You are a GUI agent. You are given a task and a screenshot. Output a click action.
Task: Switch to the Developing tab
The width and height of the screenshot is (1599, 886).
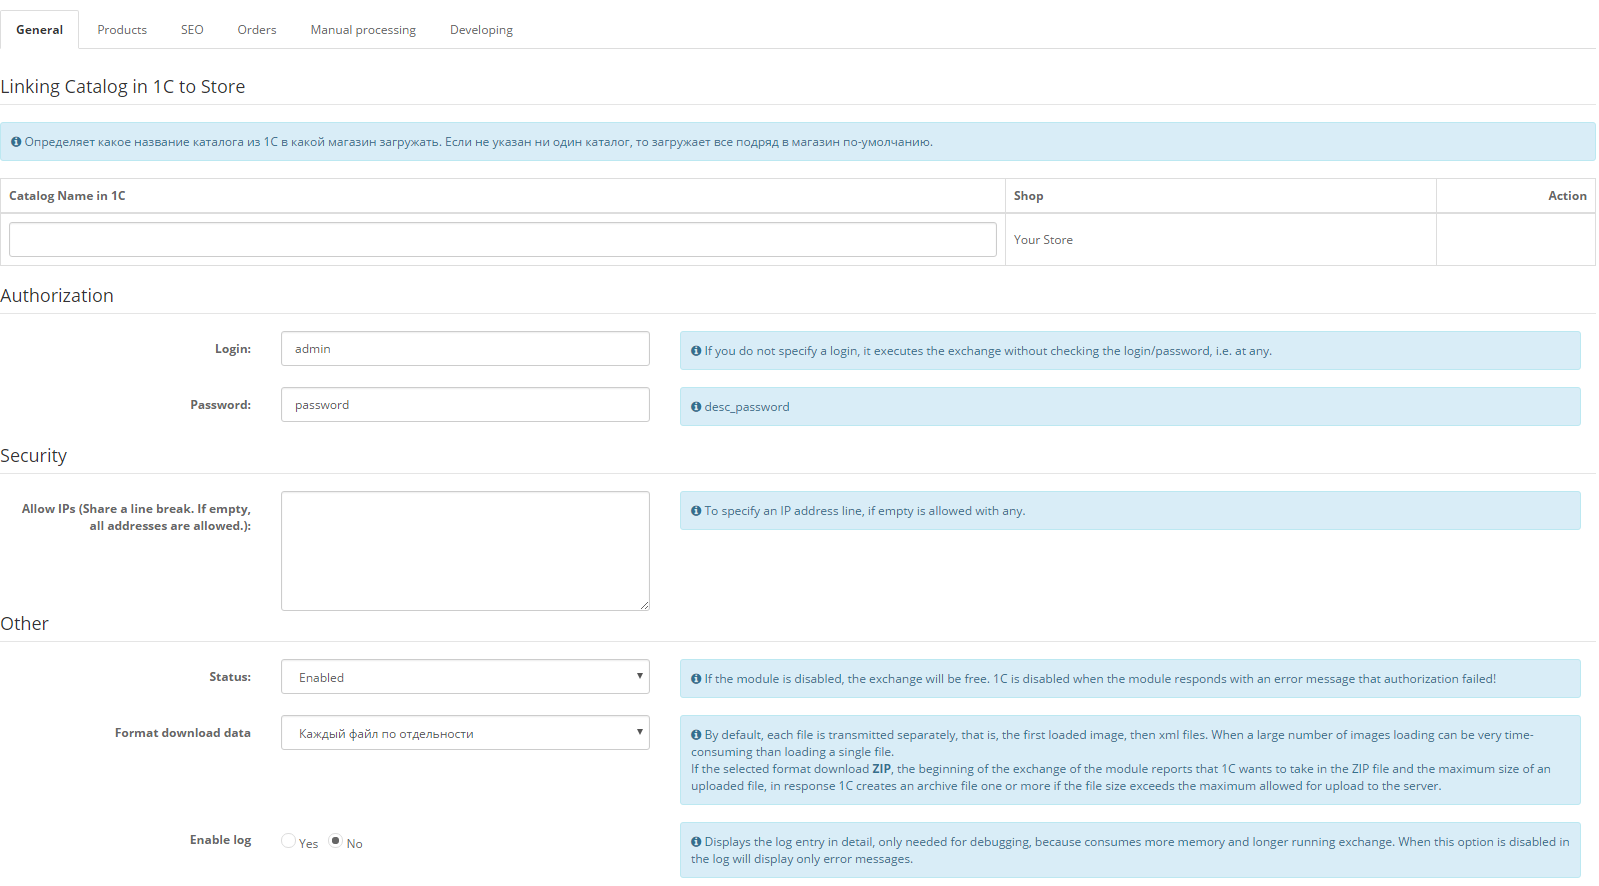pyautogui.click(x=481, y=30)
